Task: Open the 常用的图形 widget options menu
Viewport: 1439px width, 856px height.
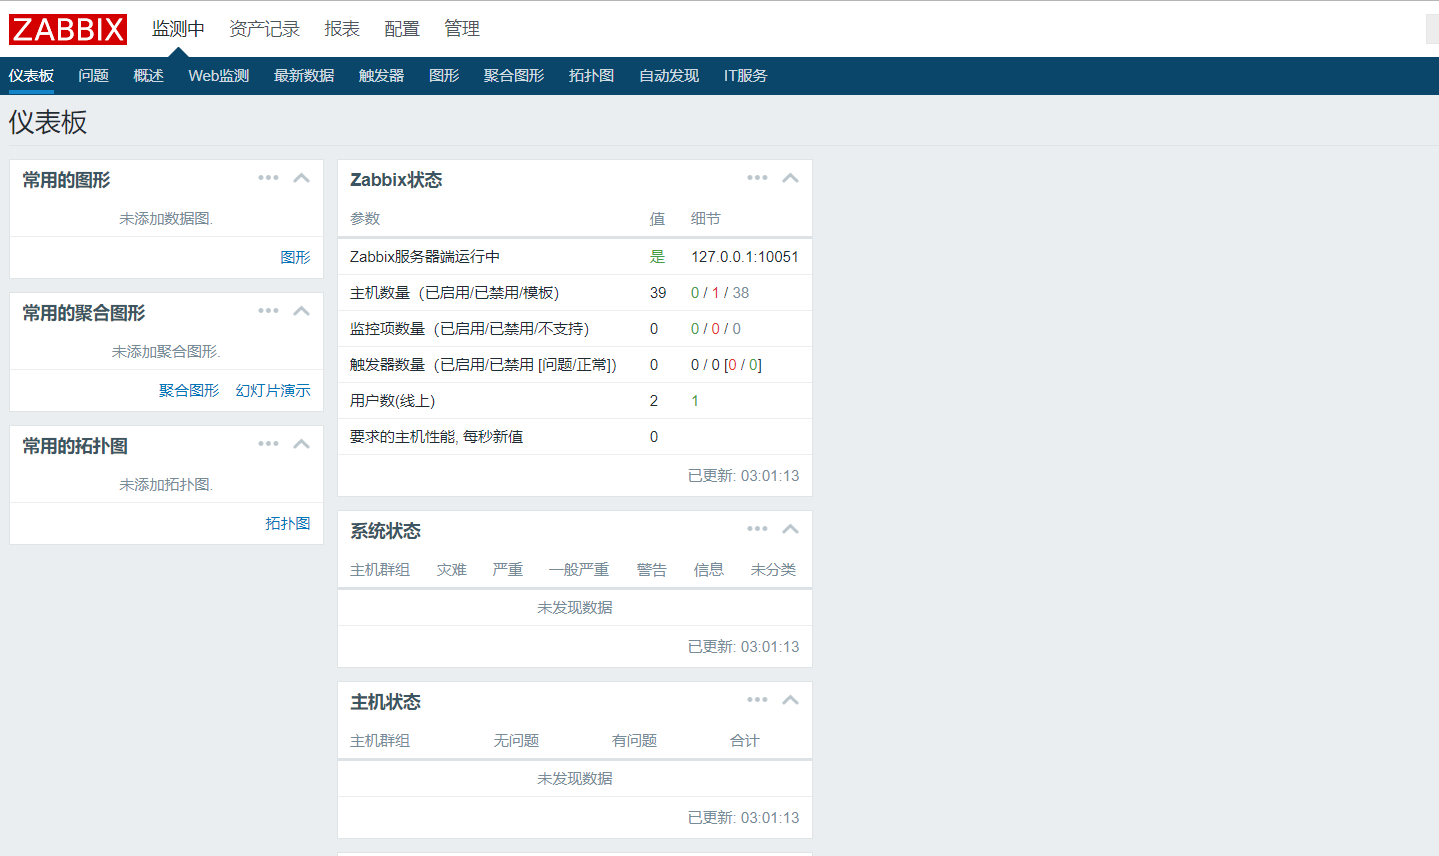Action: tap(268, 178)
